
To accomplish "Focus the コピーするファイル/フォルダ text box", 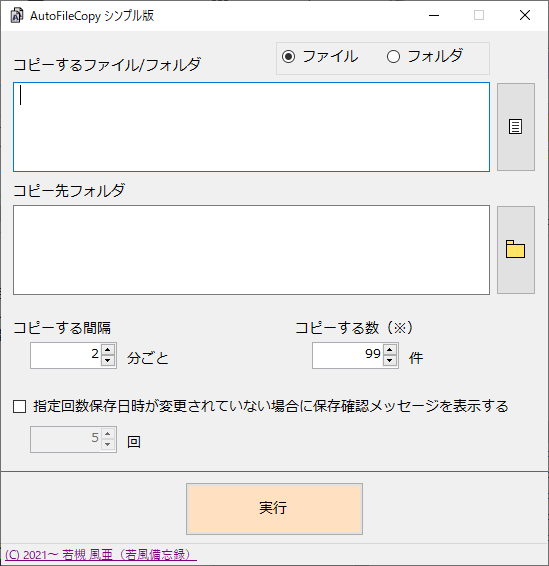I will coord(251,127).
